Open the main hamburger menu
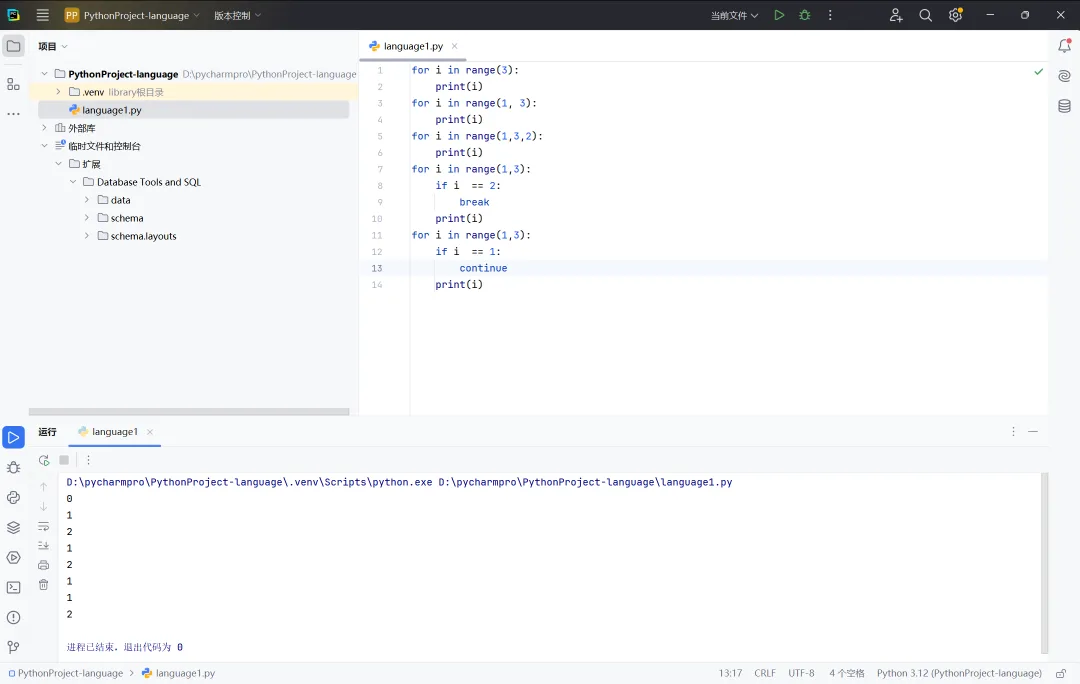The height and width of the screenshot is (684, 1080). (43, 15)
